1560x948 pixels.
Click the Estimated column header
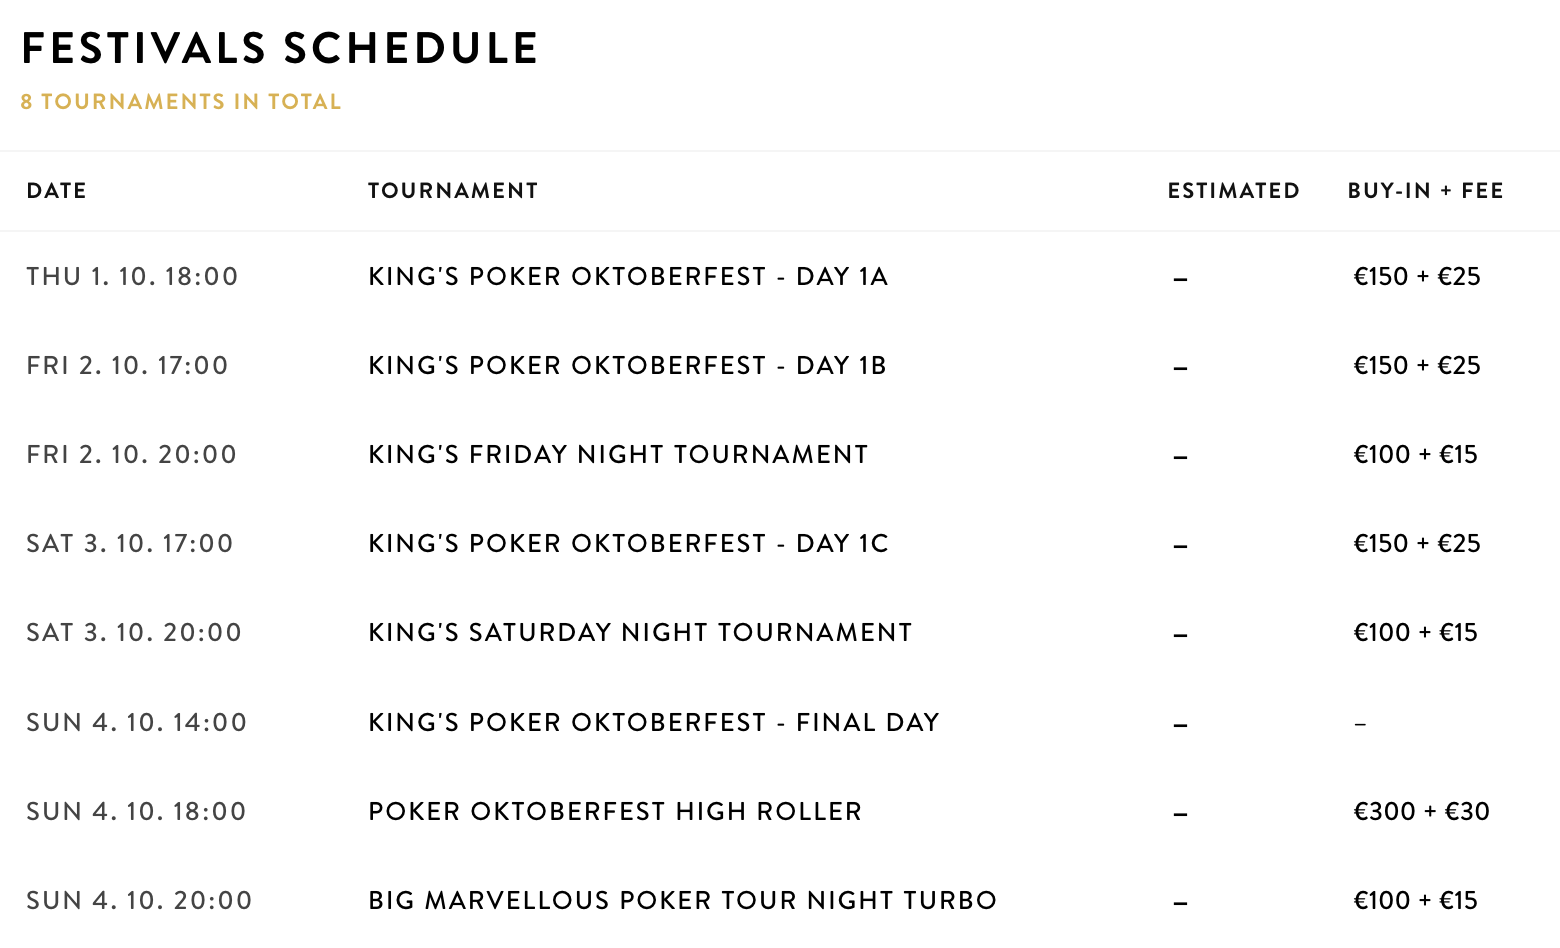click(1233, 191)
